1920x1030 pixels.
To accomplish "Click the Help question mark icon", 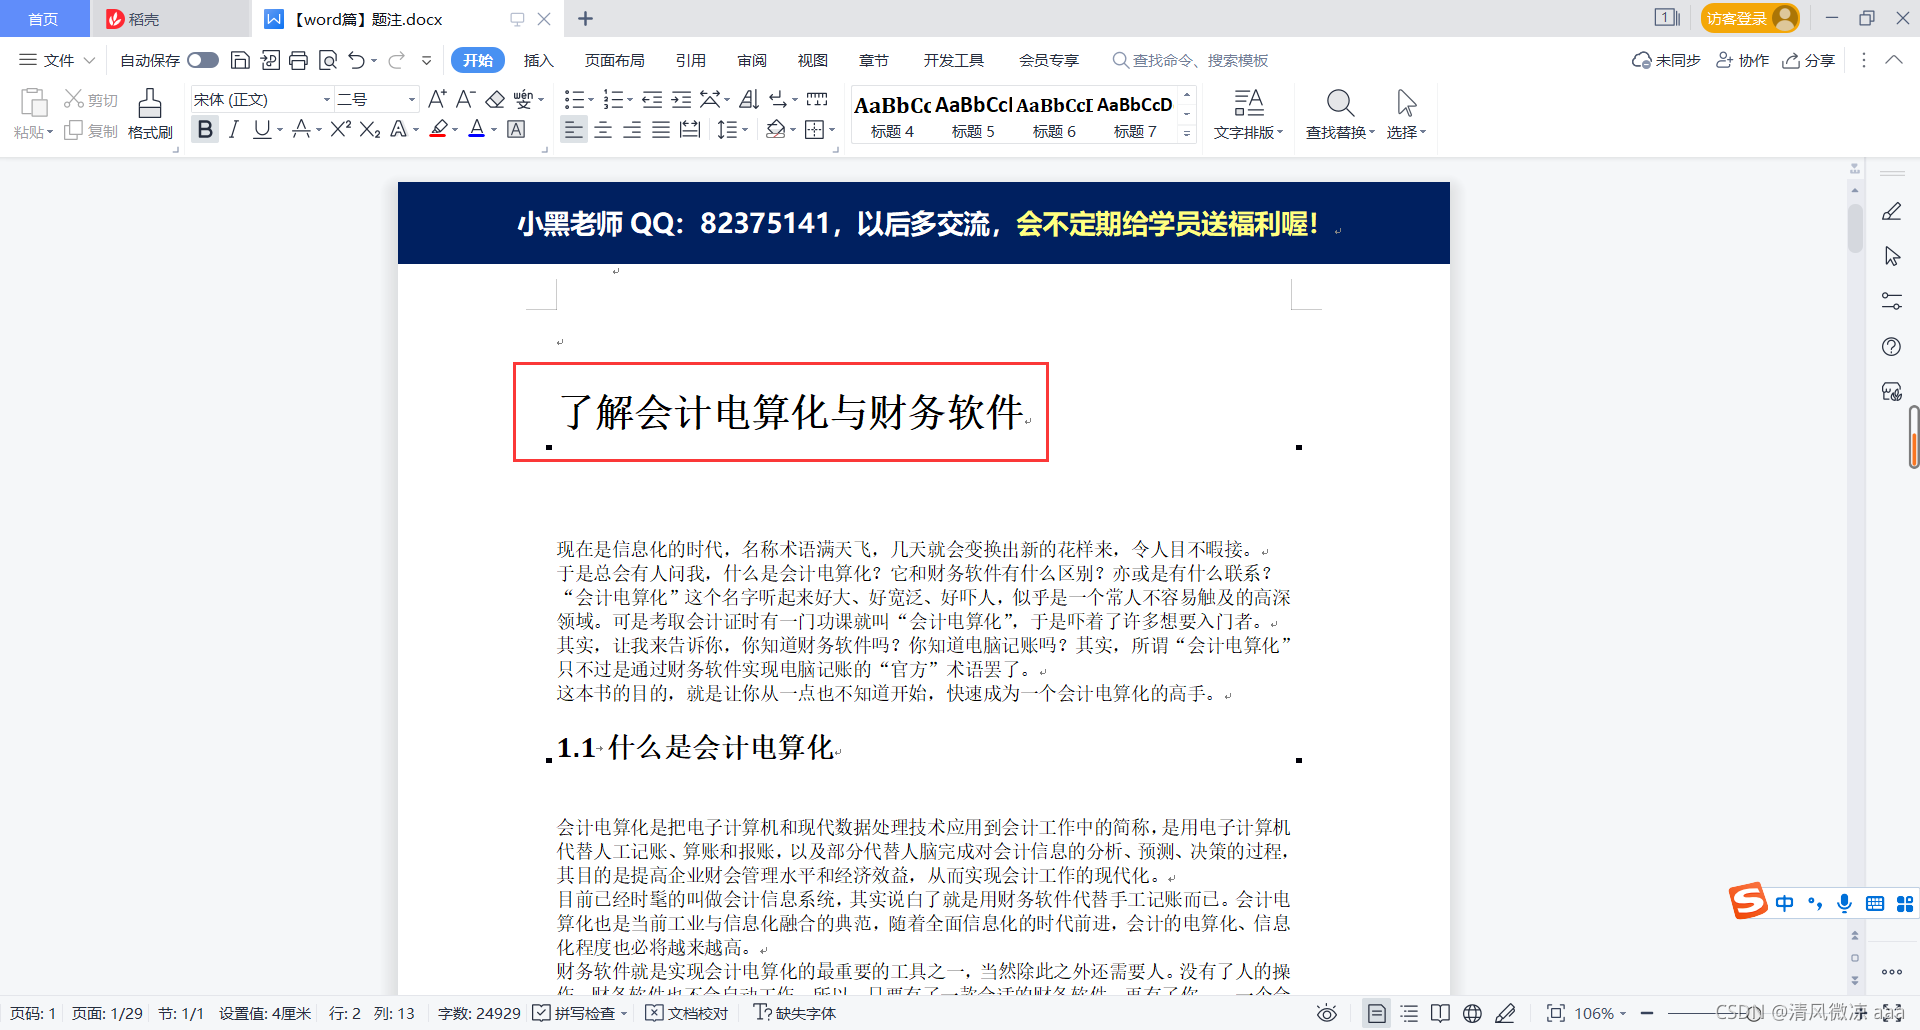I will point(1891,347).
